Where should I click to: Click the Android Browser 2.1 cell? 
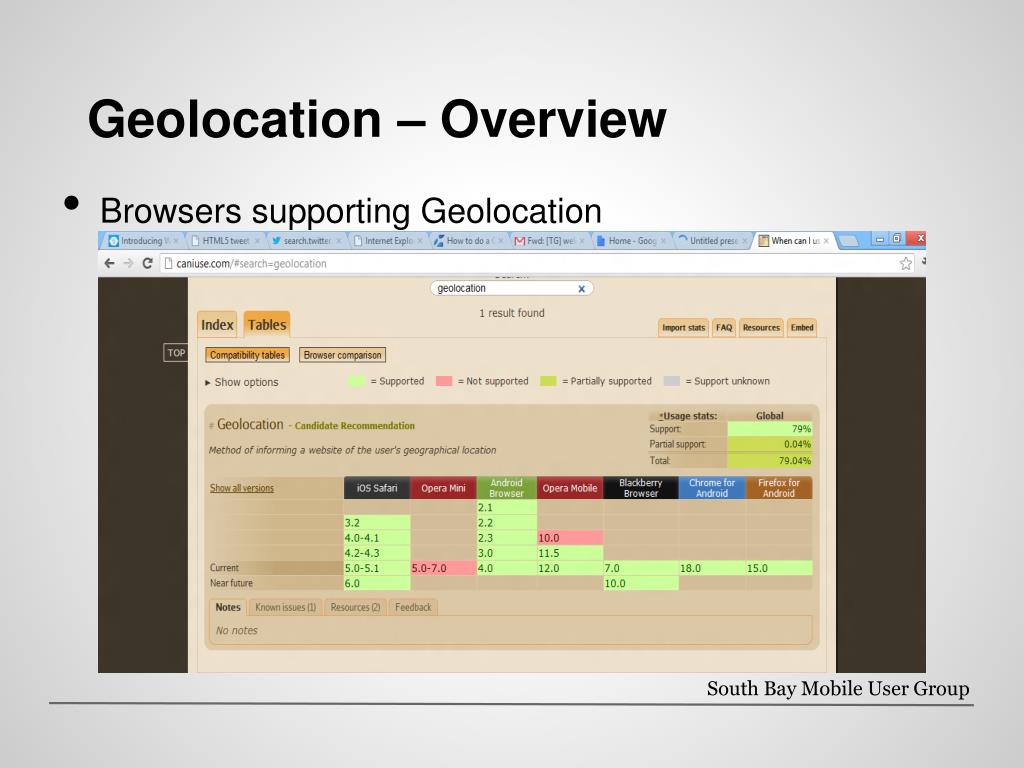point(507,507)
